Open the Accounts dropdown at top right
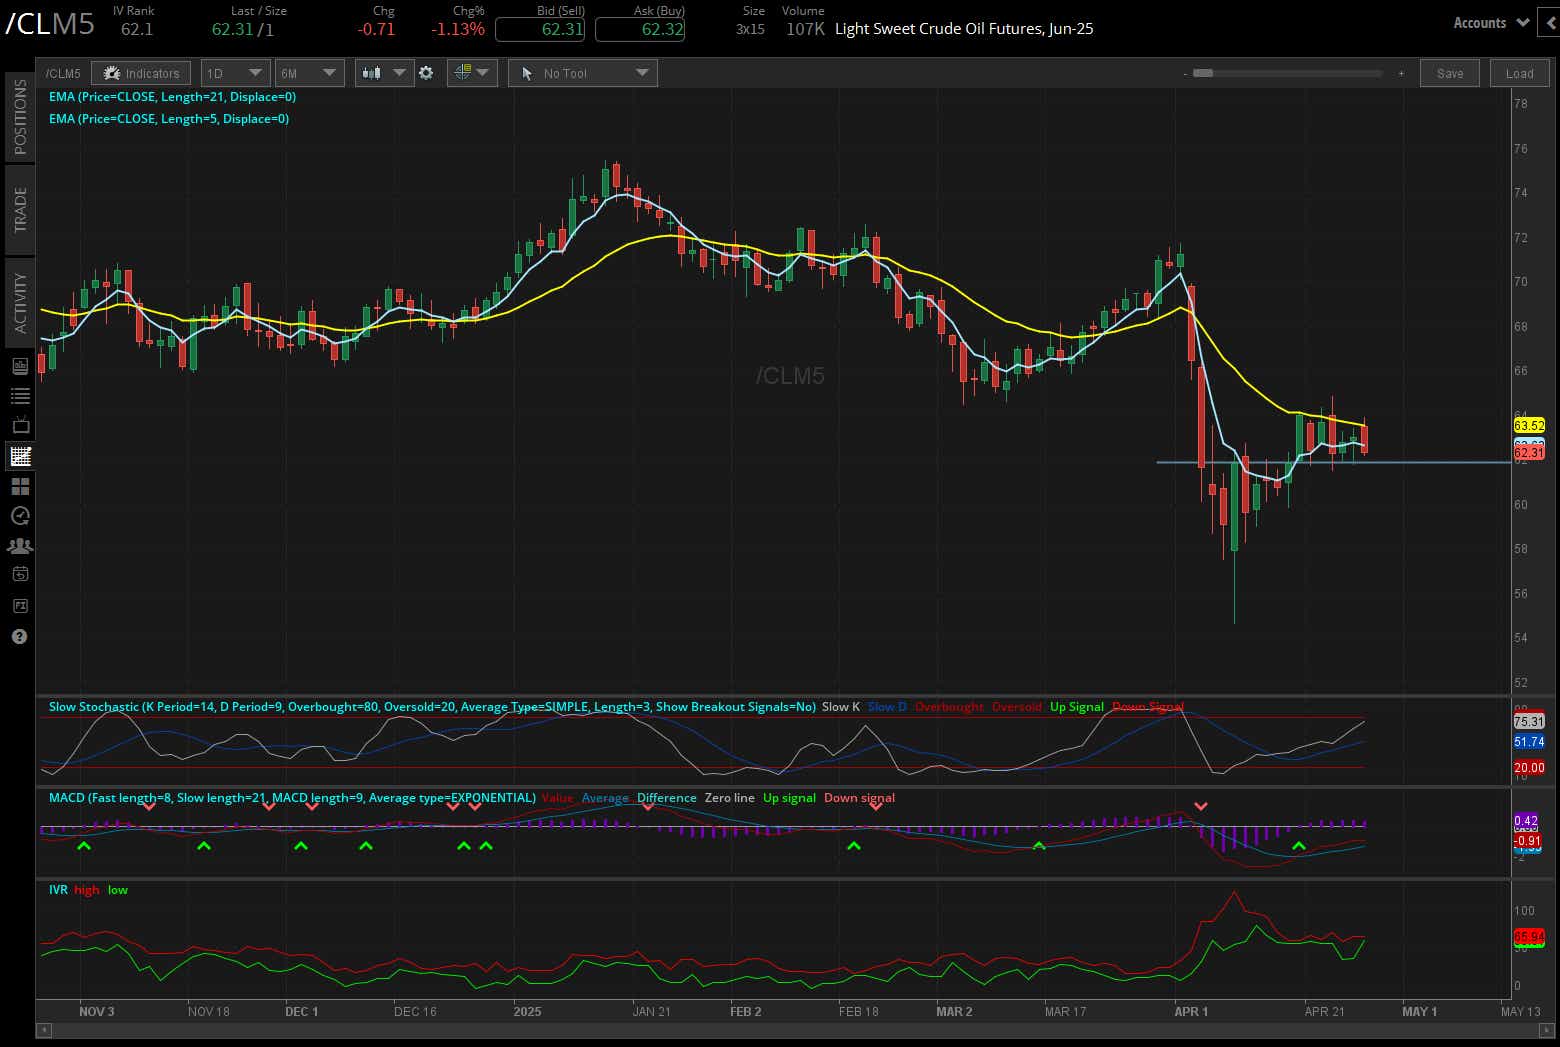 coord(1489,22)
